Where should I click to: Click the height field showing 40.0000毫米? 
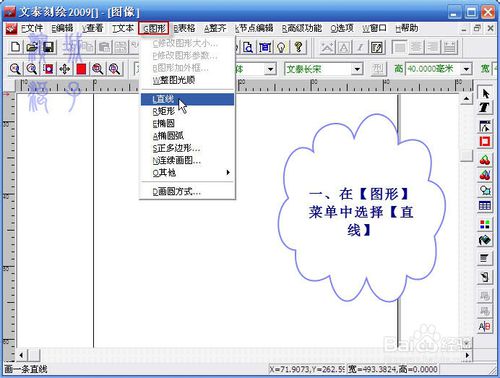click(x=434, y=69)
